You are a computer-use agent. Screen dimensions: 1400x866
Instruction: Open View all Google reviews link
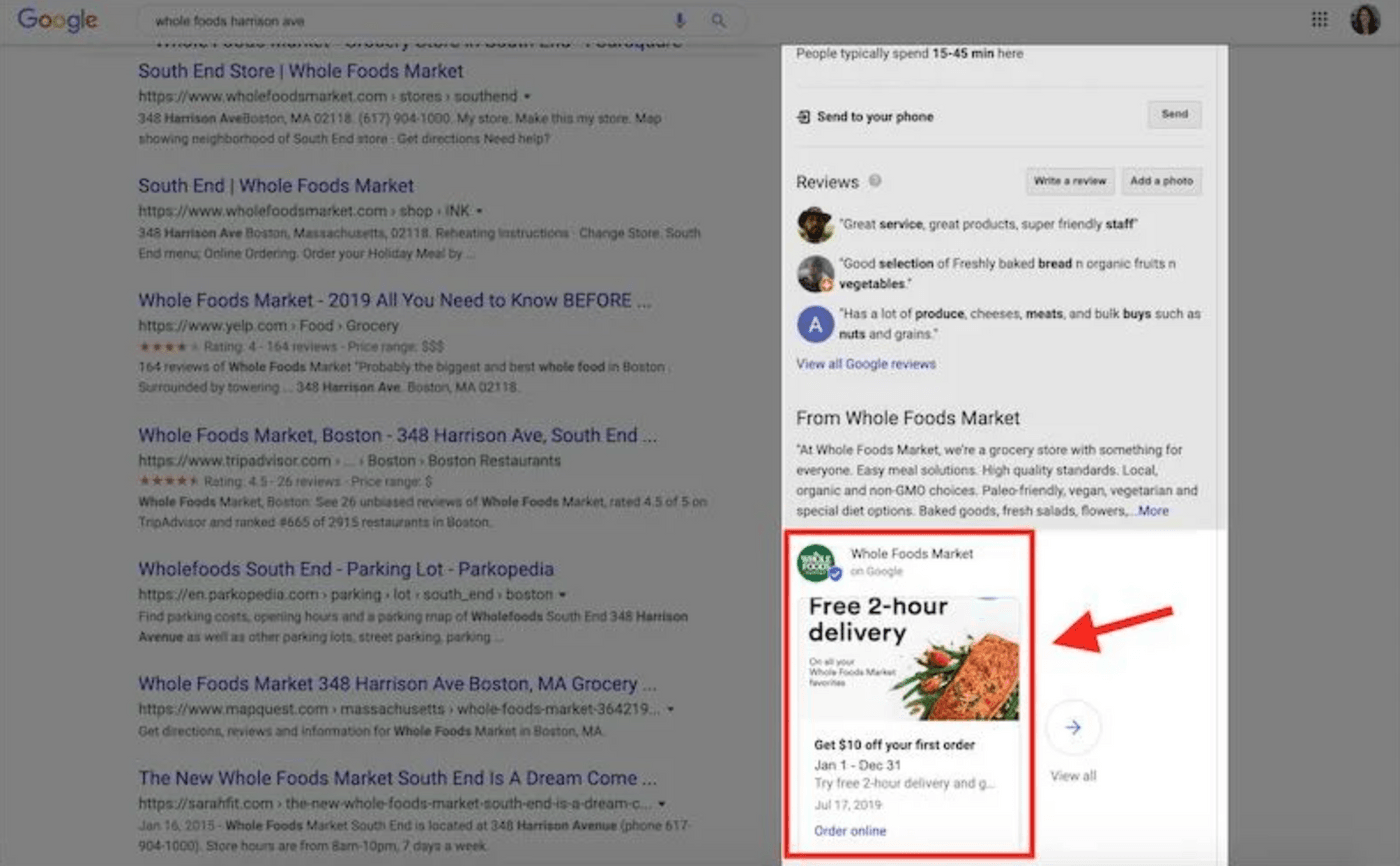click(866, 364)
